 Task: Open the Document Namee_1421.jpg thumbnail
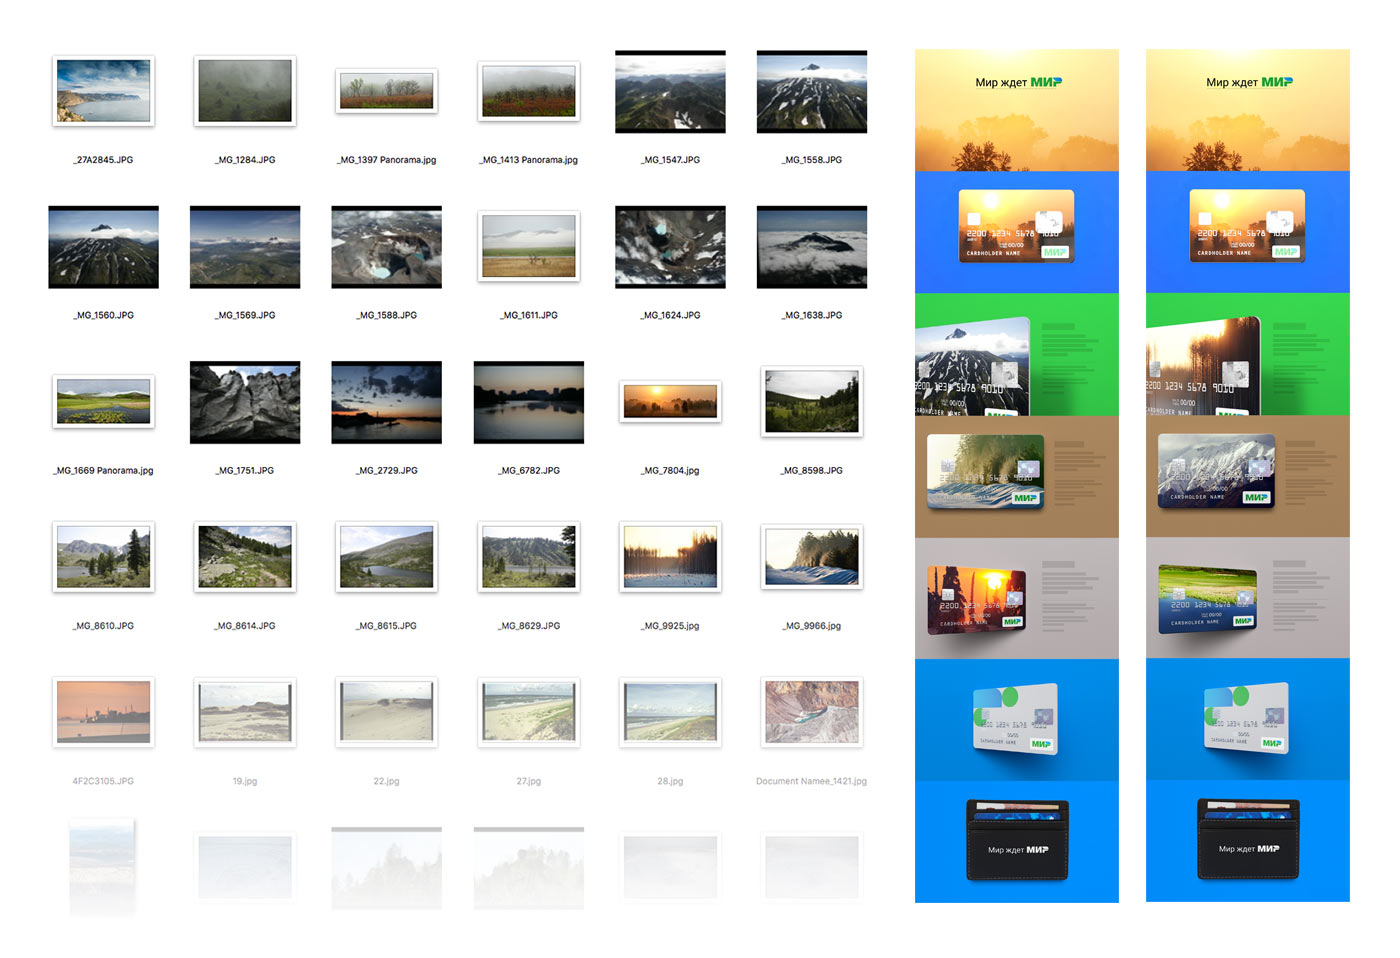click(x=812, y=712)
